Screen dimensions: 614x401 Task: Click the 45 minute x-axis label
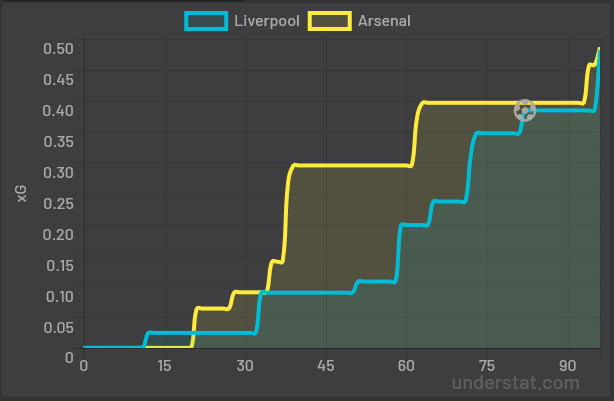(326, 366)
